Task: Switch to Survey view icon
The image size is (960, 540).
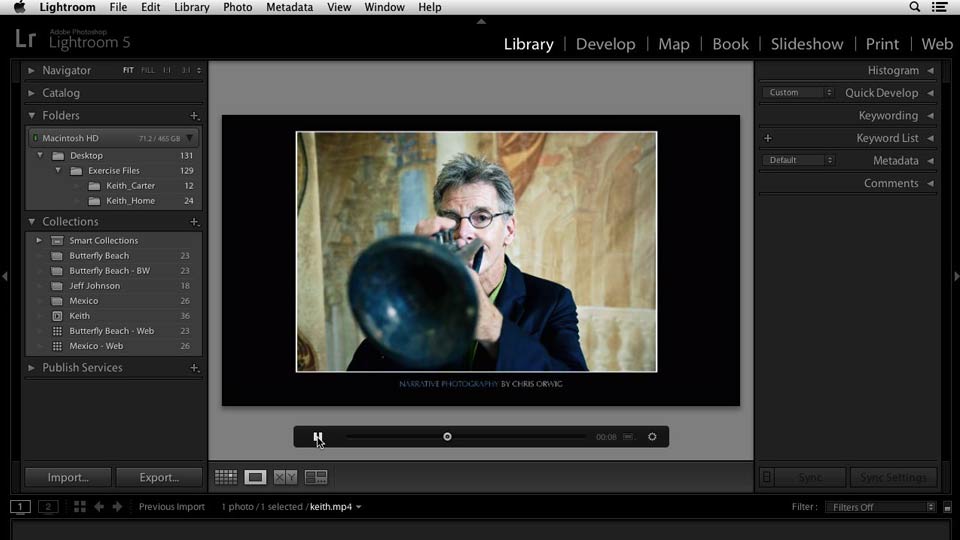Action: tap(316, 477)
